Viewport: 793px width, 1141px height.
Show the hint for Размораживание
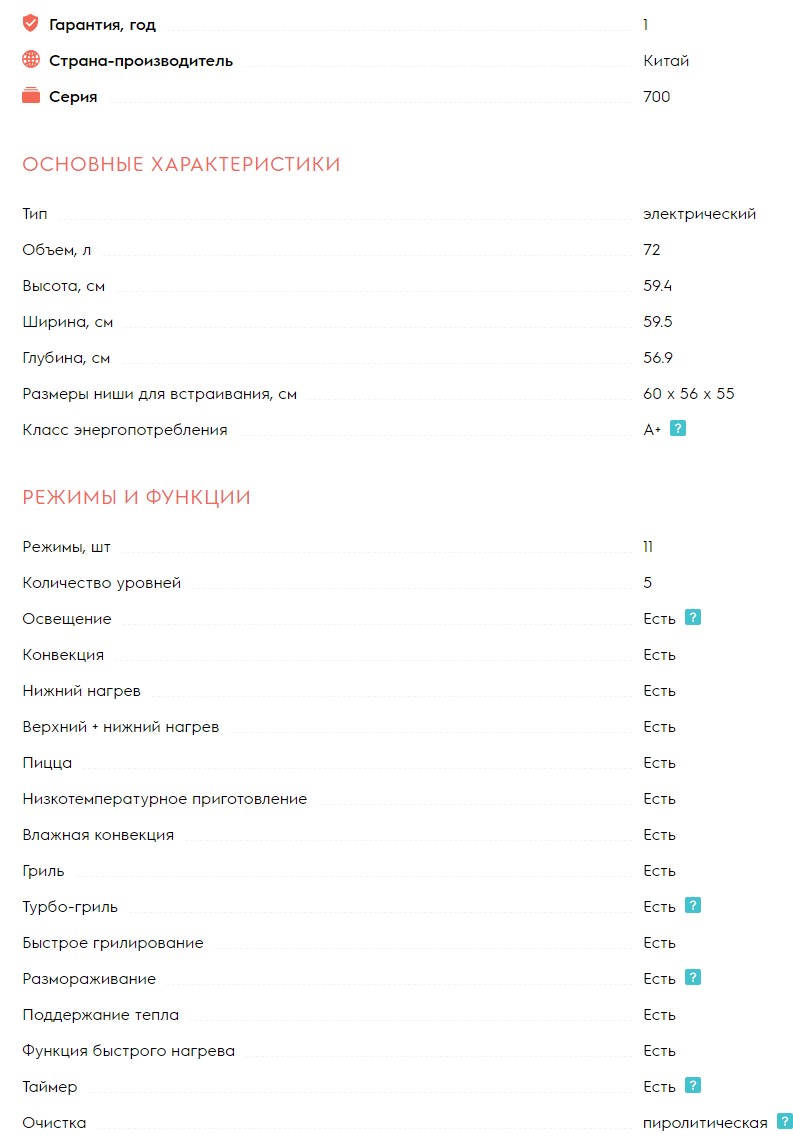[693, 977]
